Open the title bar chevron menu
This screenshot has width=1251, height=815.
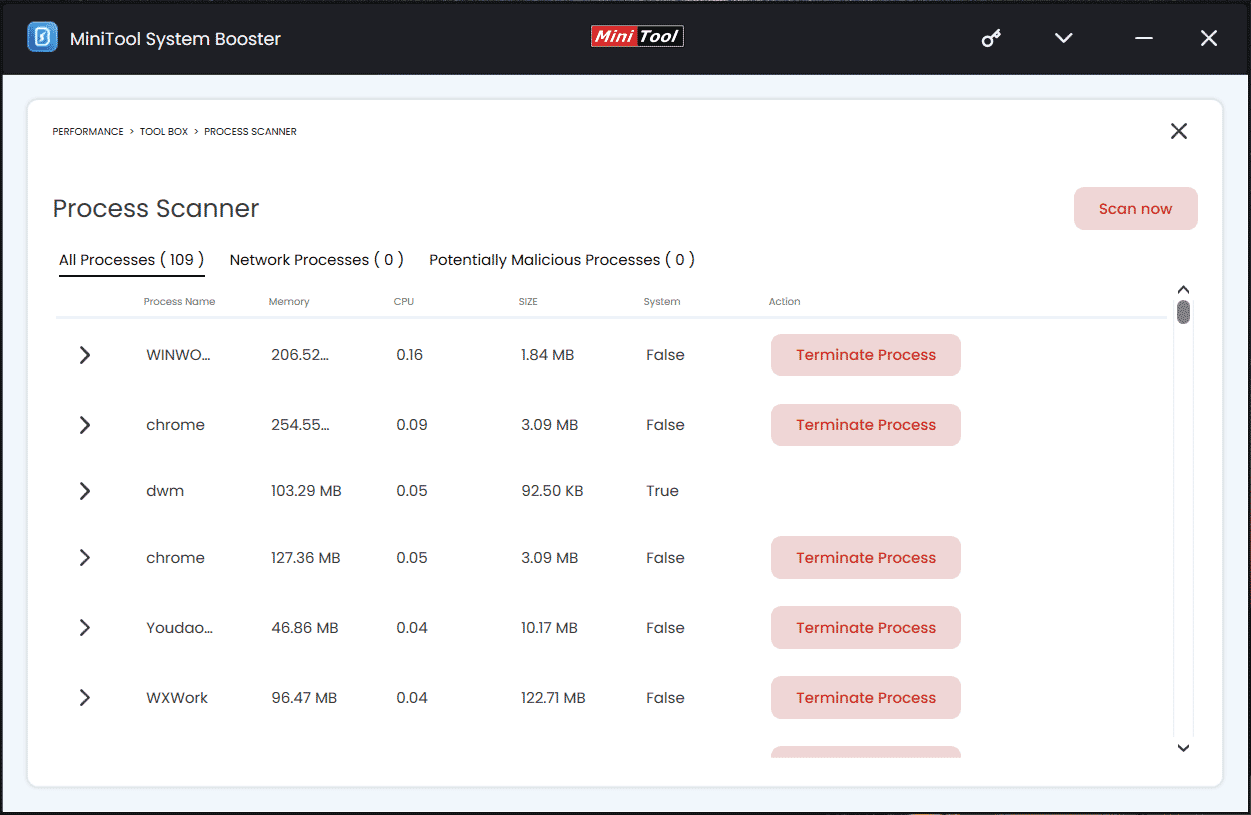click(1064, 38)
